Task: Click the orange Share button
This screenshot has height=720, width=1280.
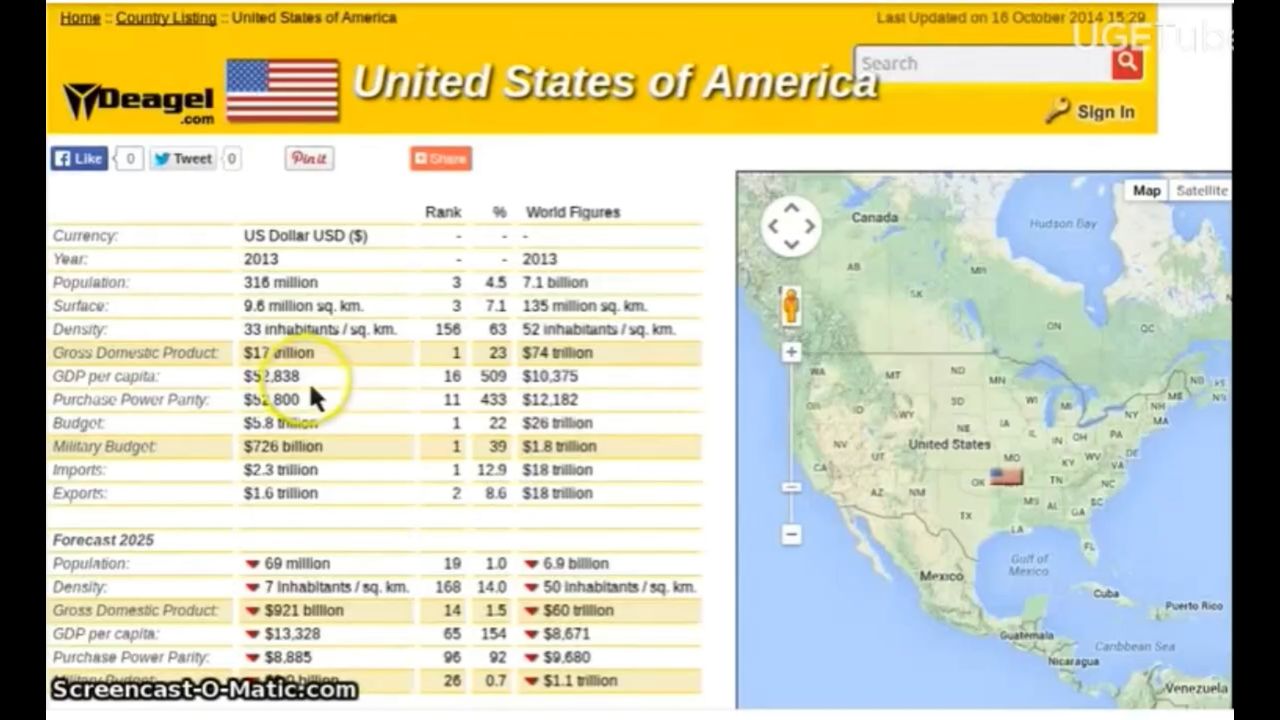Action: pyautogui.click(x=440, y=158)
